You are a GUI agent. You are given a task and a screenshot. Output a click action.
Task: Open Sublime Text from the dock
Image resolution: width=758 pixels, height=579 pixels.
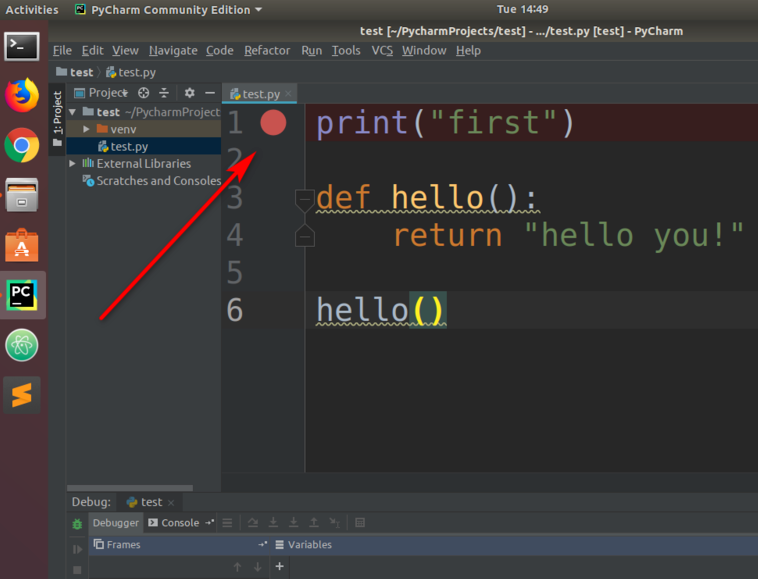click(x=22, y=395)
